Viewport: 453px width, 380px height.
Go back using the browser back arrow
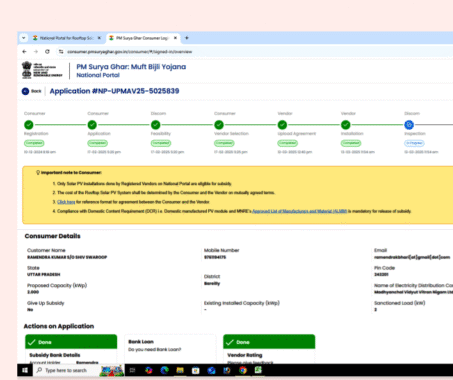tap(24, 52)
